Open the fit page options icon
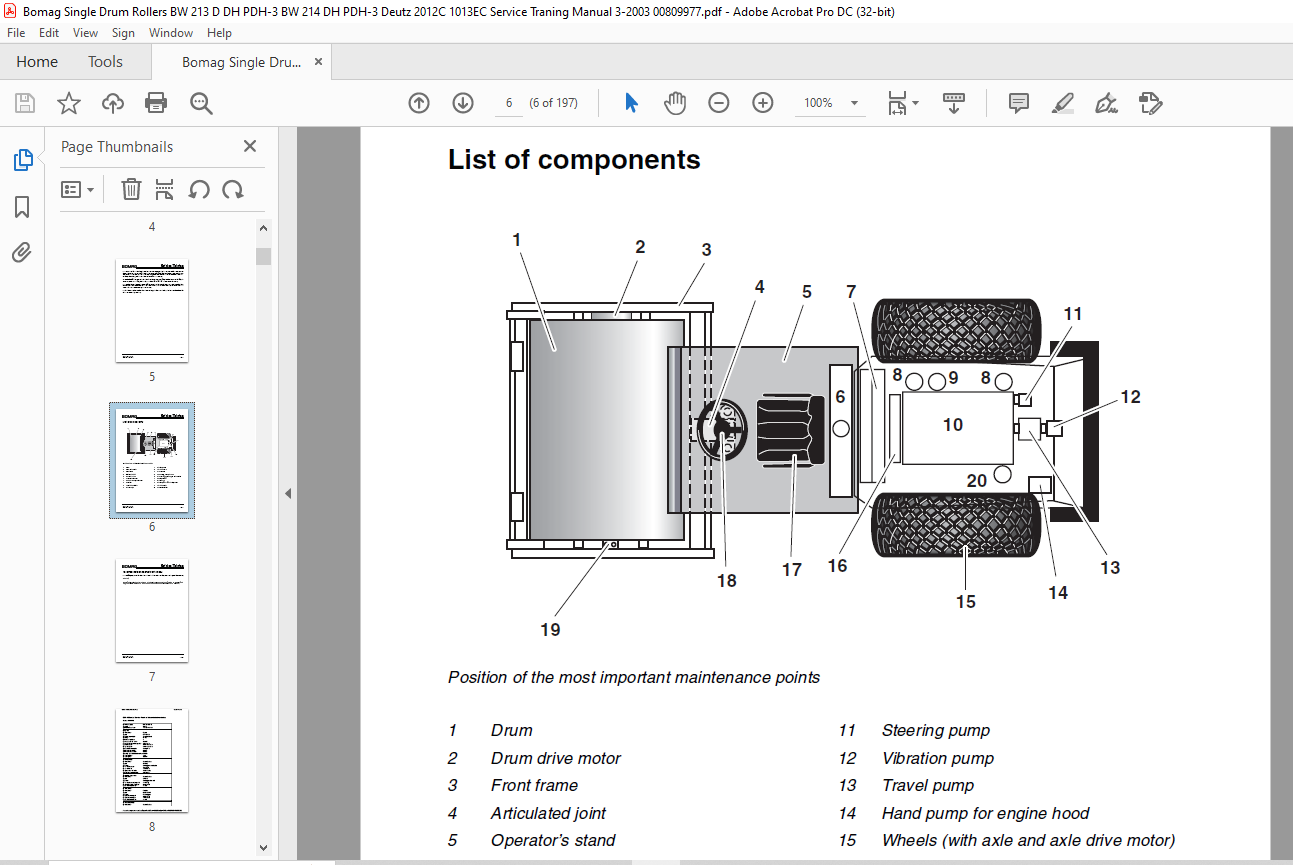1293x865 pixels. [x=897, y=103]
